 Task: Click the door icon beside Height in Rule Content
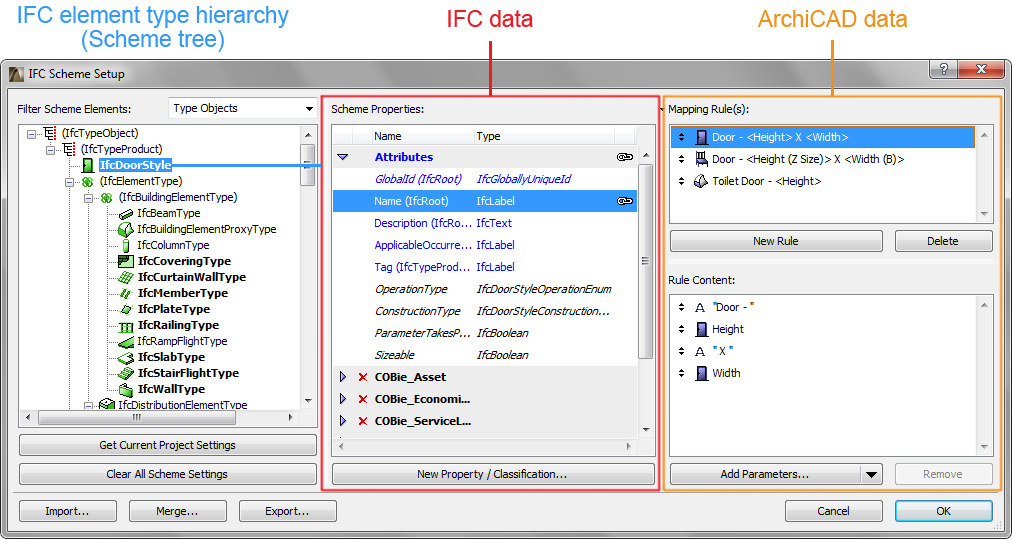[x=702, y=329]
